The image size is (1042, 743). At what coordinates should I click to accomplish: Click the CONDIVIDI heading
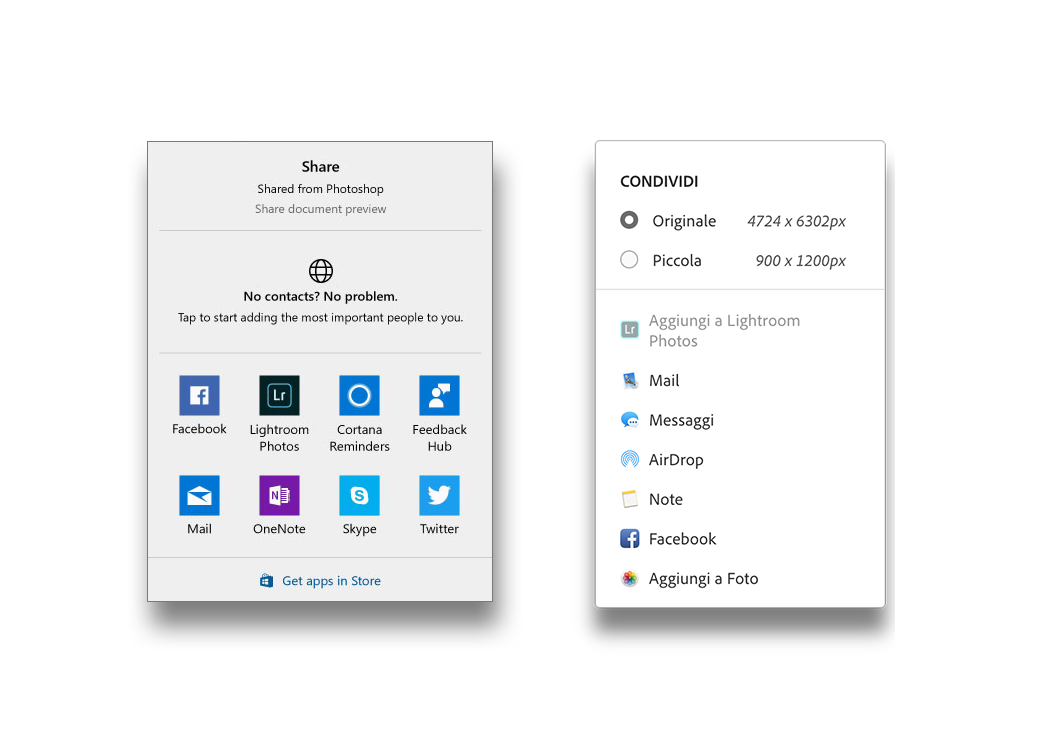click(659, 181)
